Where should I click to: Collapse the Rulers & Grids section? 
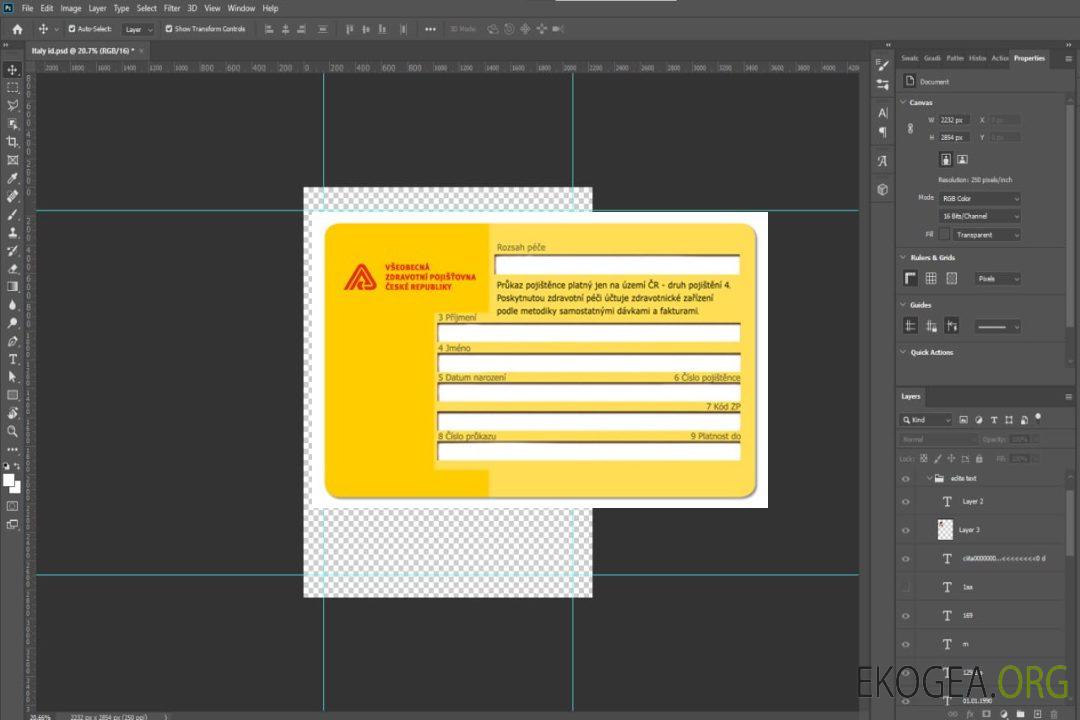[x=903, y=258]
